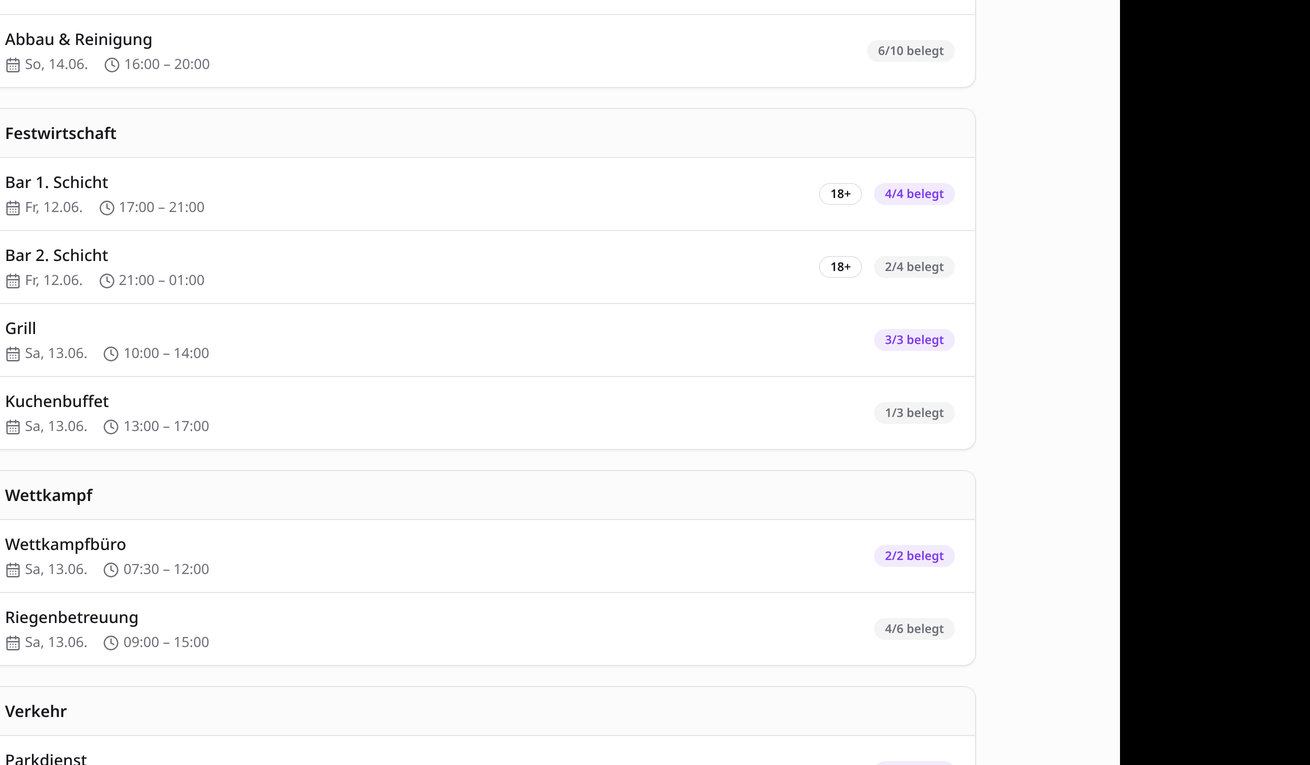Screen dimensions: 1310x765
Task: Click the clock icon beside 07:30 – 12:00
Action: click(x=111, y=570)
